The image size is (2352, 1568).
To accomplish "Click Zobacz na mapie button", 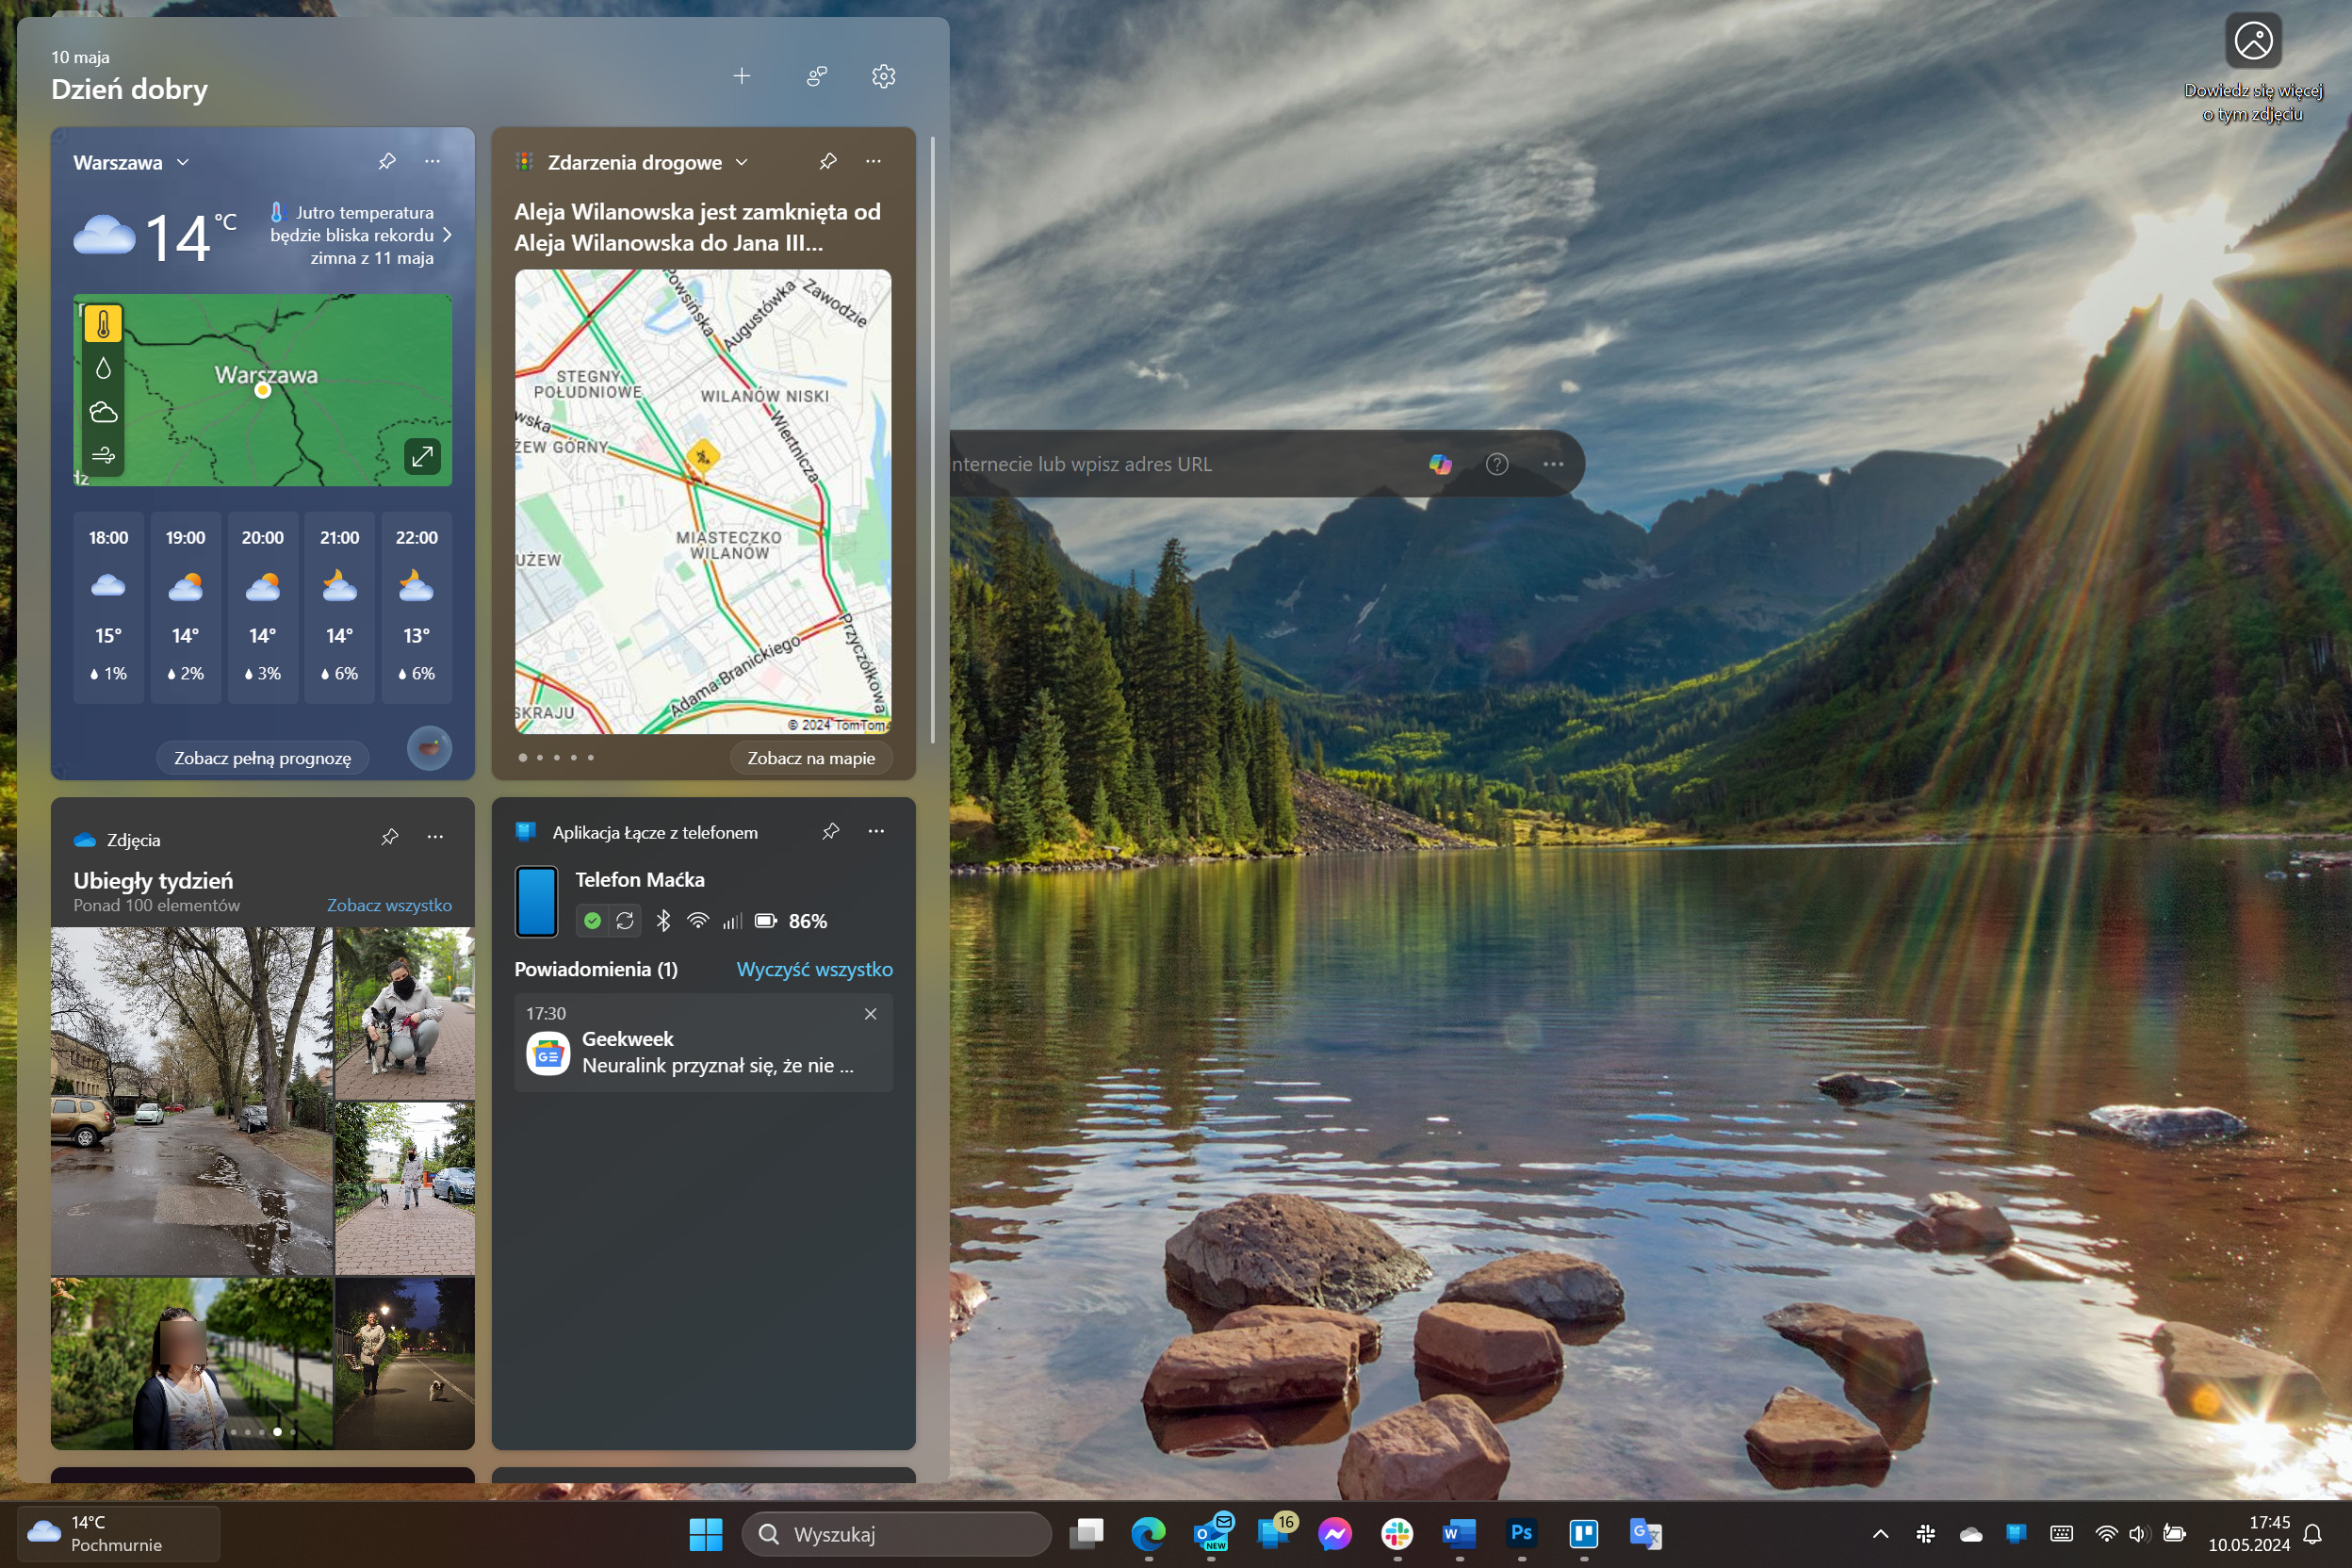I will point(811,758).
